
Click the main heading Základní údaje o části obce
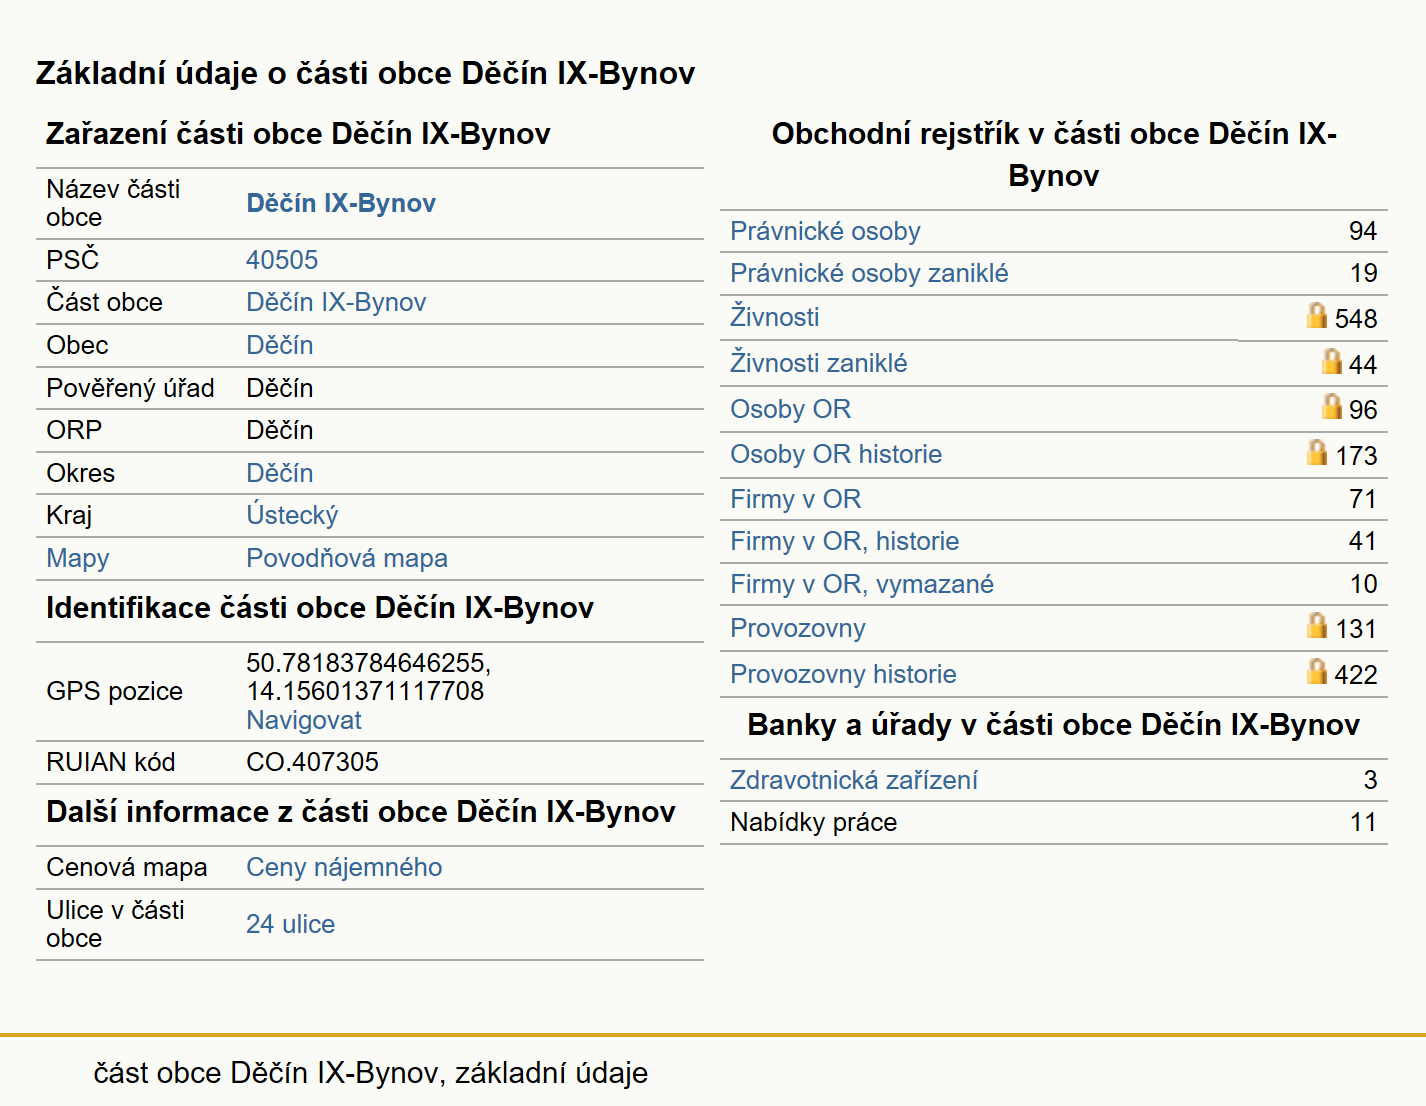(365, 73)
